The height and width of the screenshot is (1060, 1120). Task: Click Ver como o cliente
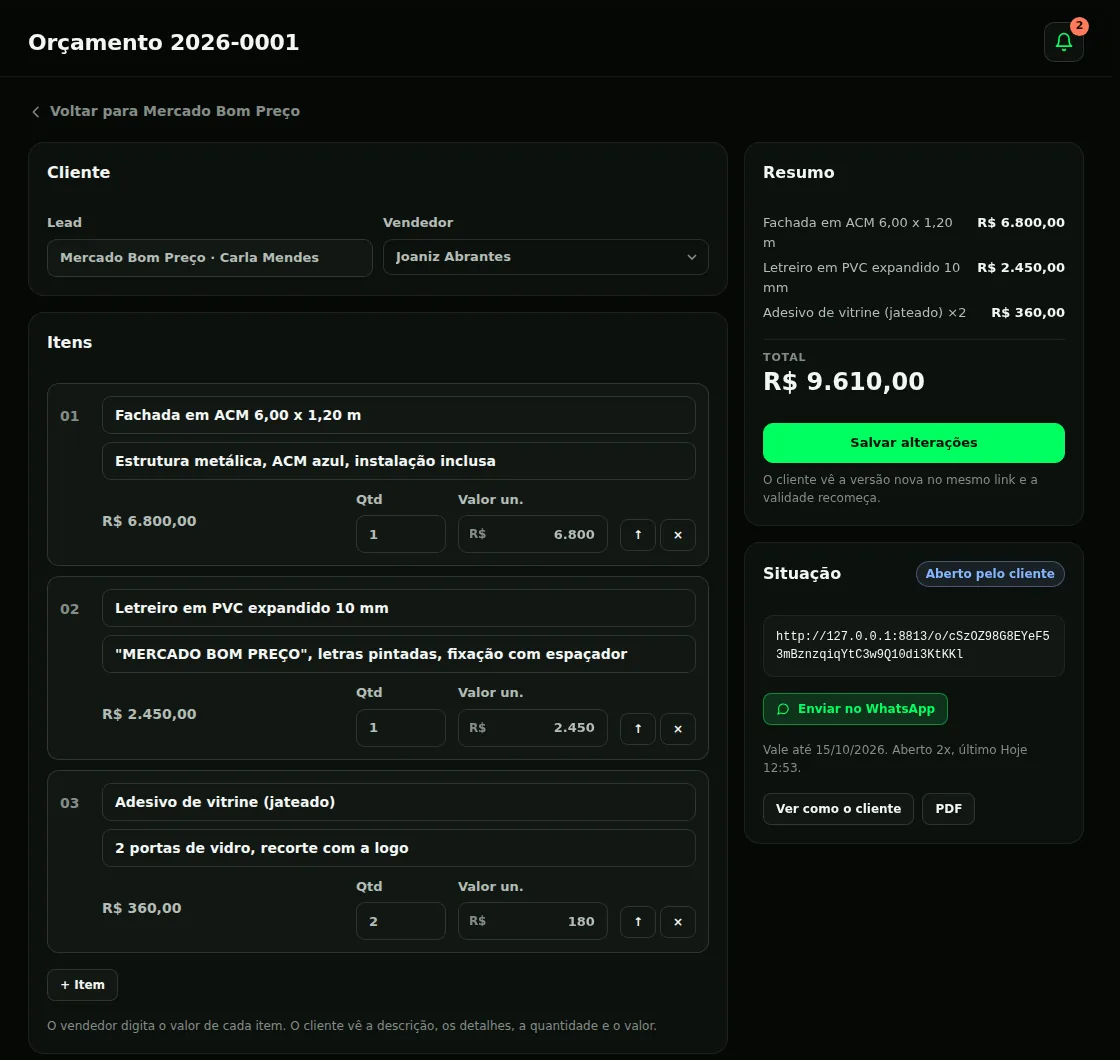click(837, 809)
